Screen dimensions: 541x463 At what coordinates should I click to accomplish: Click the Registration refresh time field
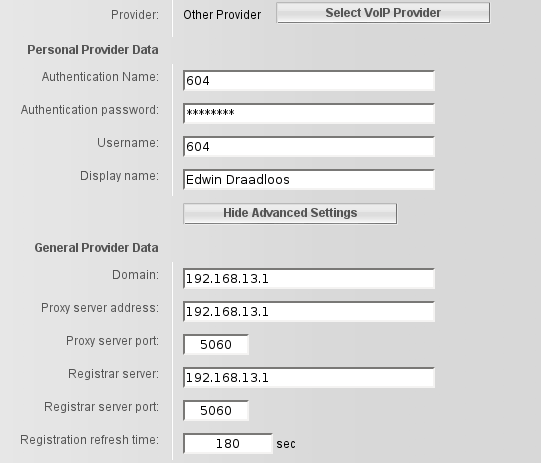pos(228,443)
